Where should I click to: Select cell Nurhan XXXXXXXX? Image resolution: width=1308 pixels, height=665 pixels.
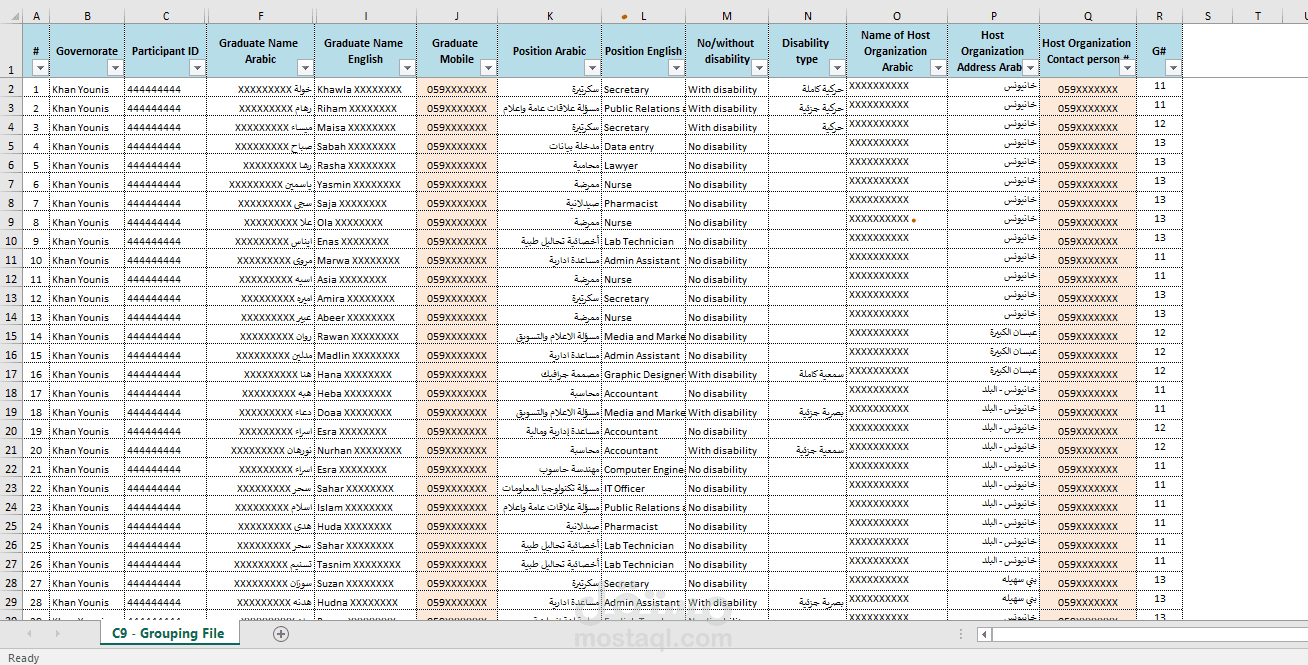click(366, 450)
